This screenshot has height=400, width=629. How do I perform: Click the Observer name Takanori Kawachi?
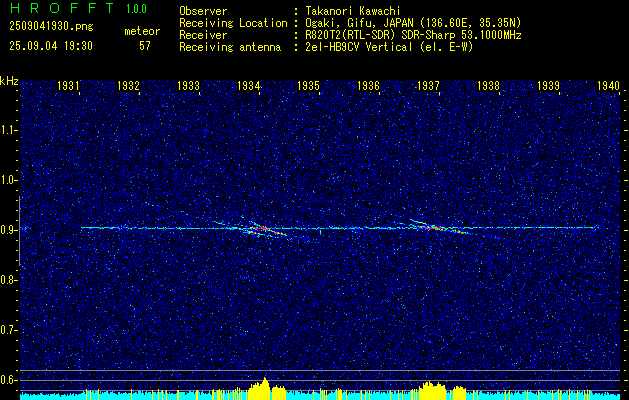coord(353,11)
